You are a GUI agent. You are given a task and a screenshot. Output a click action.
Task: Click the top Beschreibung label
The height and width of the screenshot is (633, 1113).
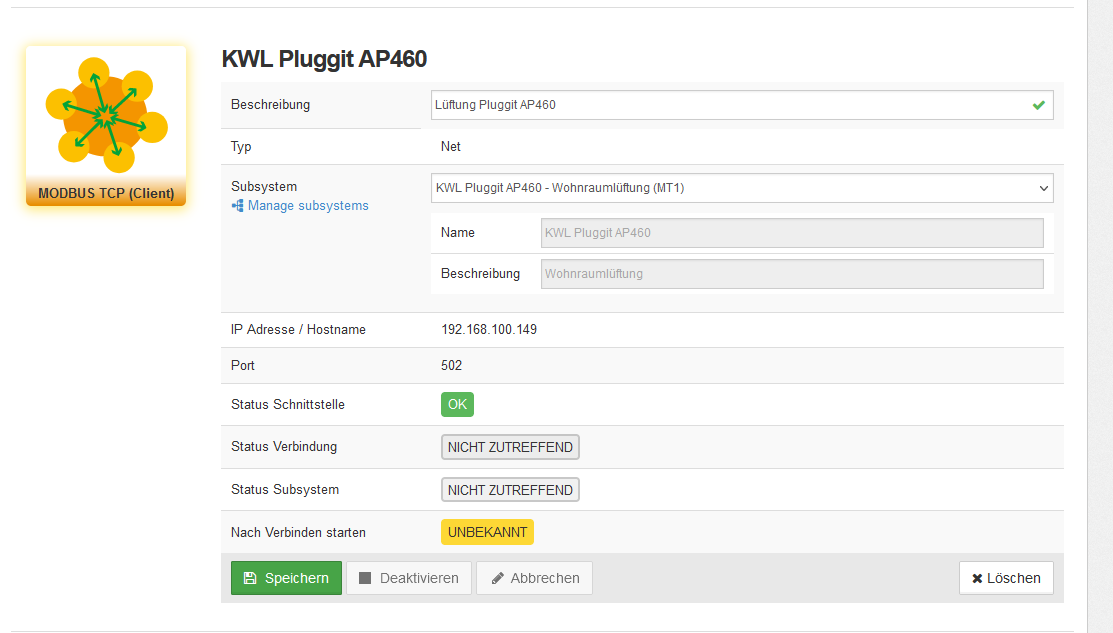270,104
